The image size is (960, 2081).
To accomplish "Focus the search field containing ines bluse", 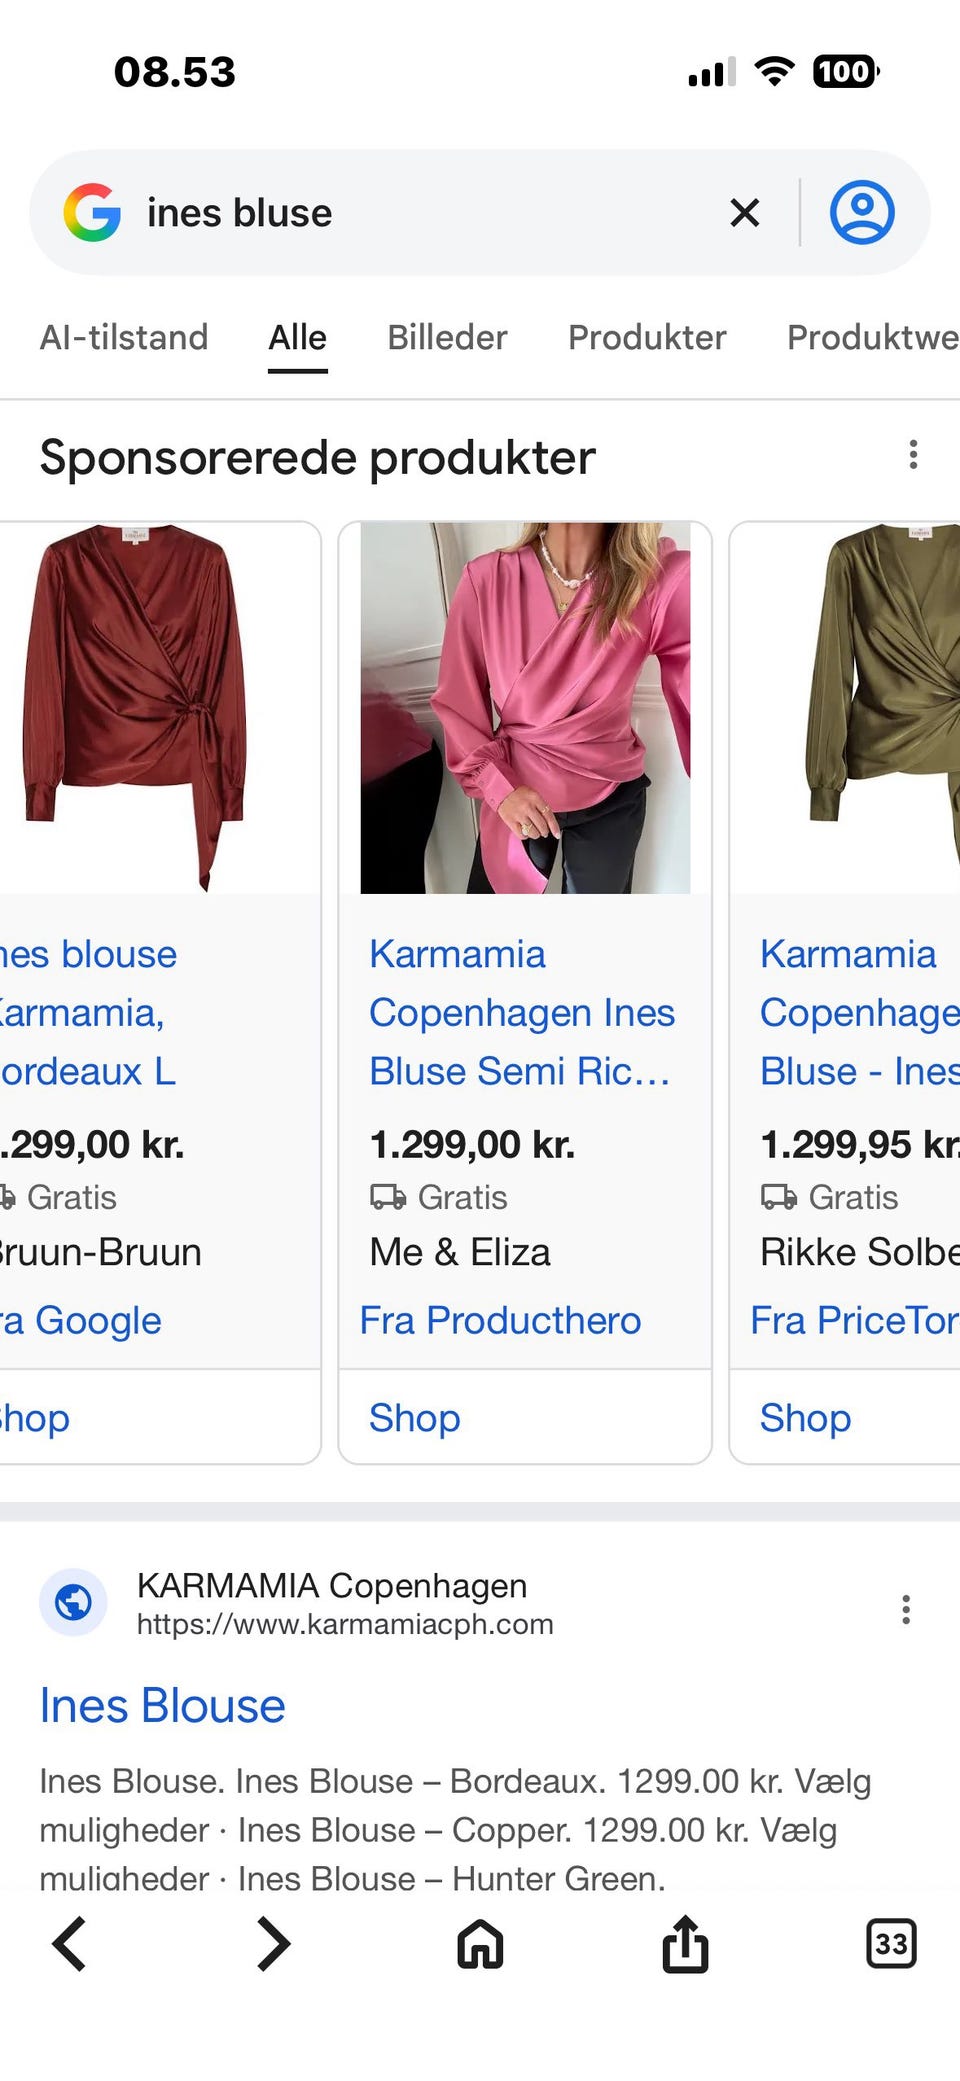I will click(420, 213).
